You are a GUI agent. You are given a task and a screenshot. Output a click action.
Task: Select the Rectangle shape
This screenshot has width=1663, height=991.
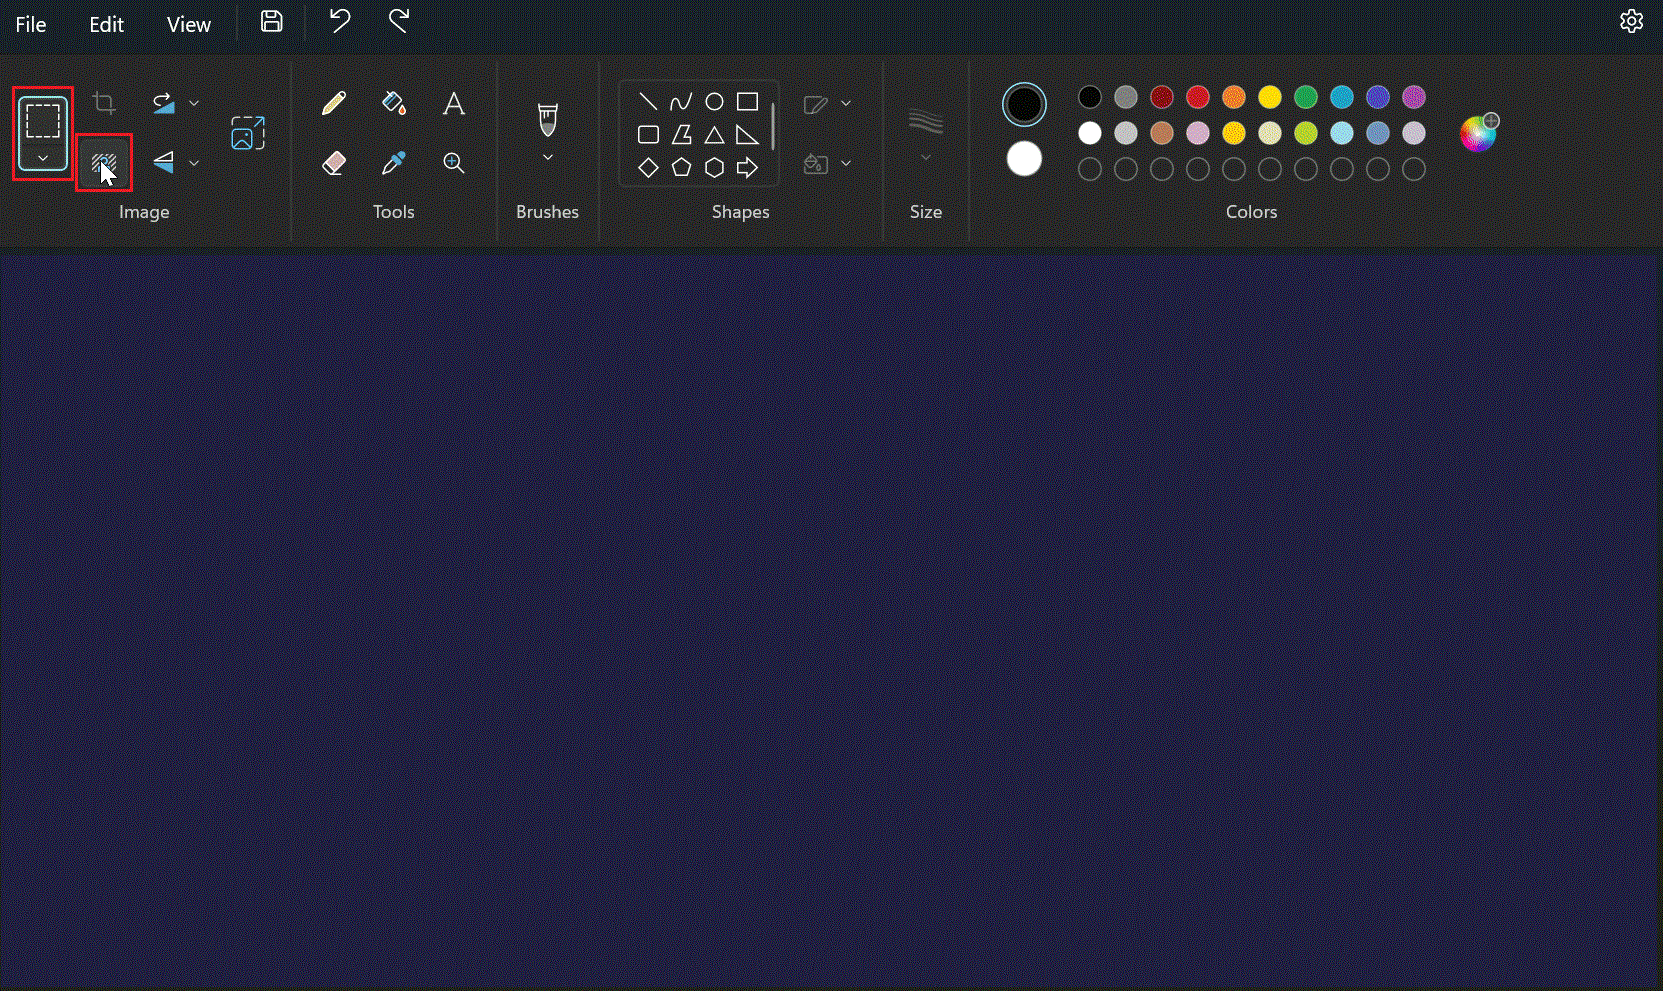748,100
